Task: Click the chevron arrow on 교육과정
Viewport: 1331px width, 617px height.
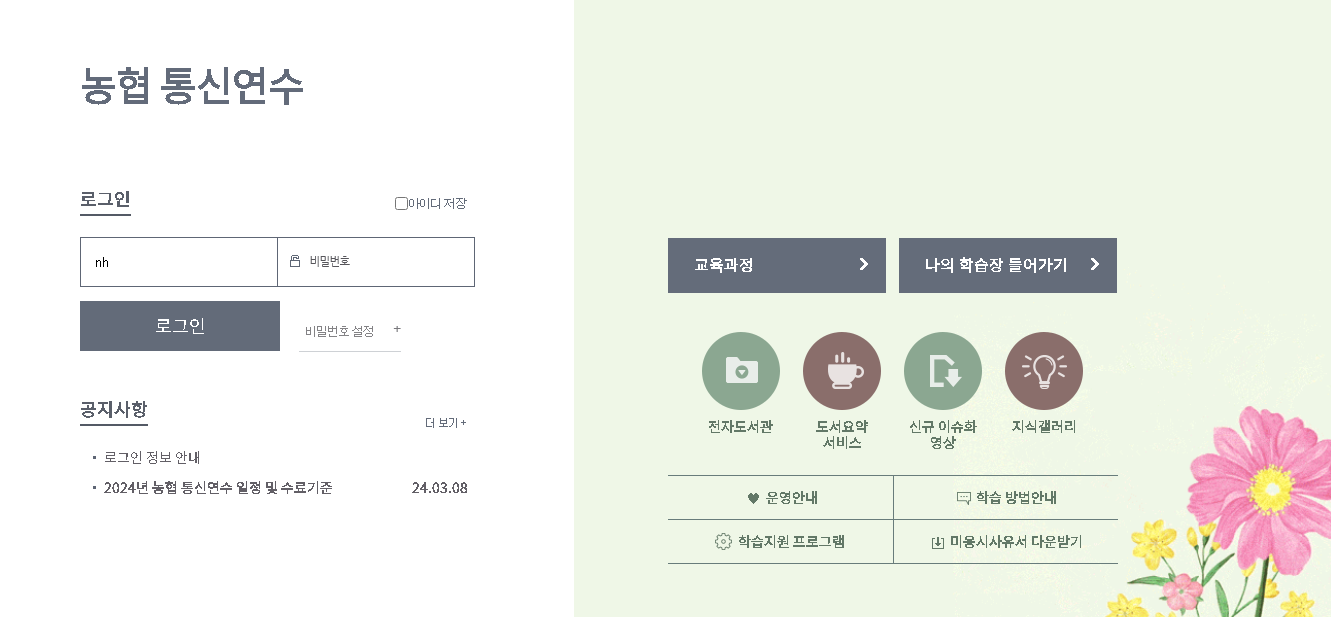Action: (x=862, y=265)
